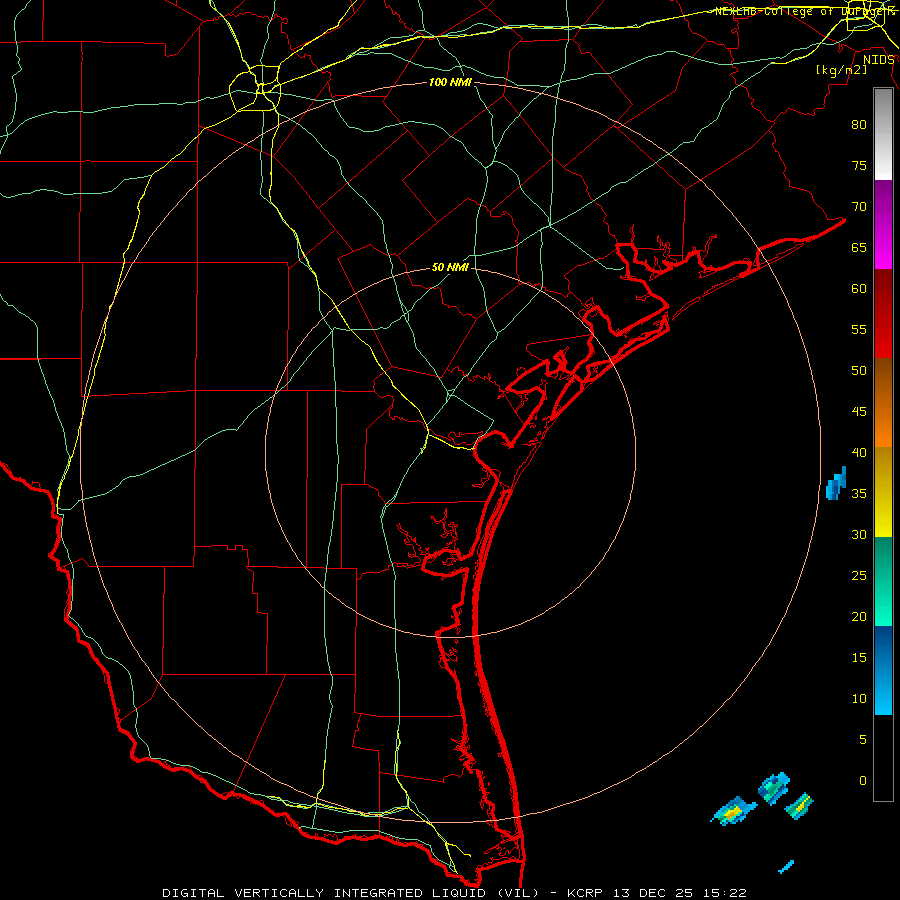Click the 50 NMI range ring label
Screen dimensions: 900x900
click(450, 267)
